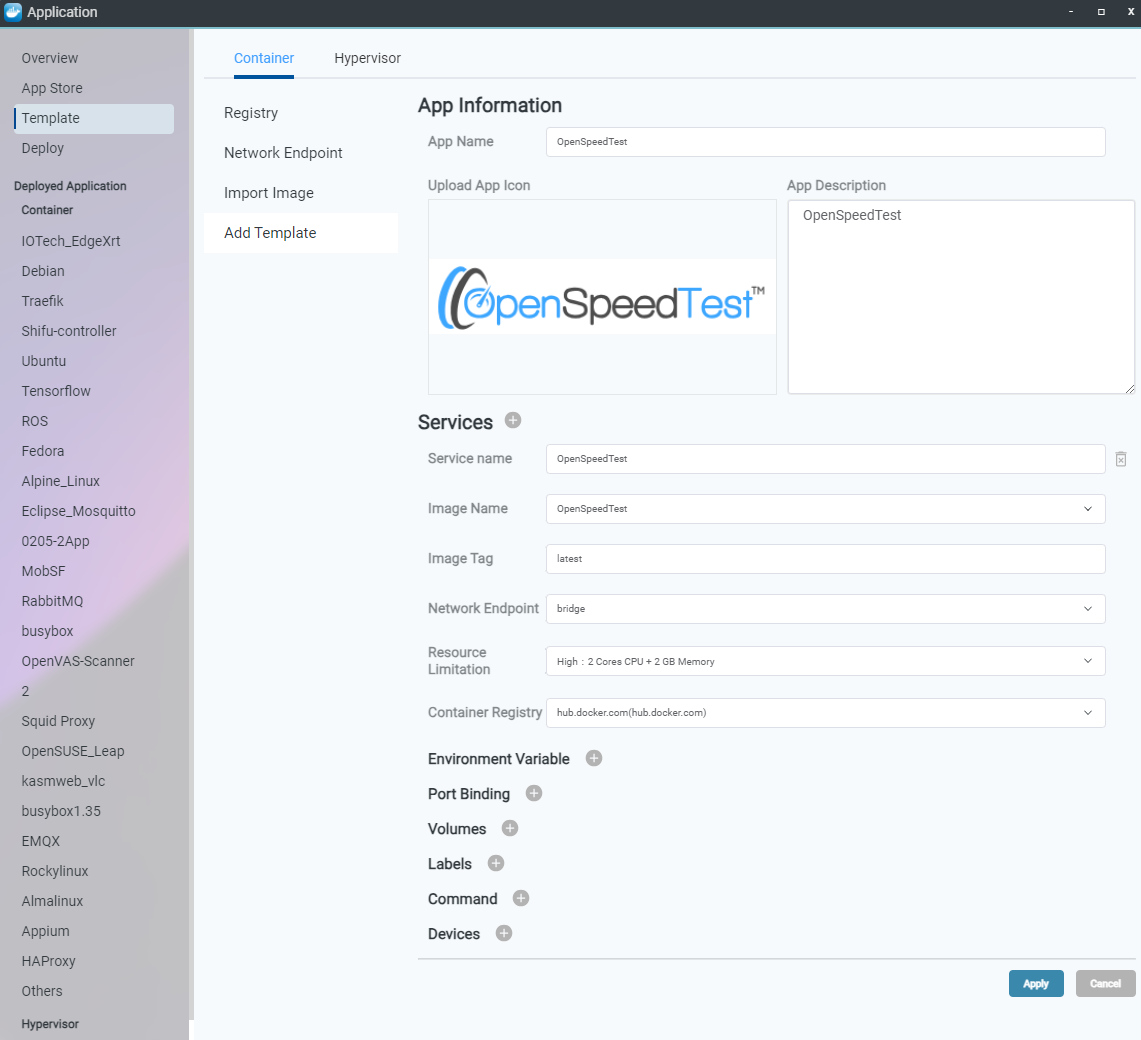Select the Add Template section

[301, 233]
